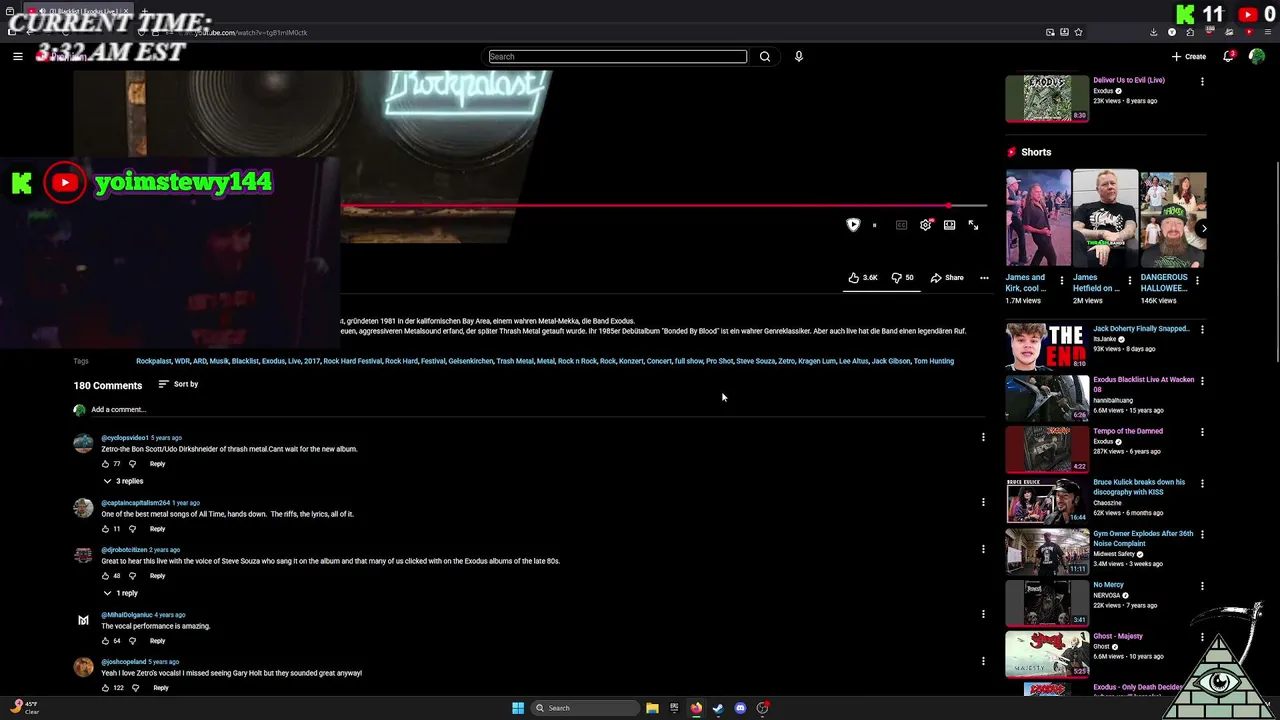The image size is (1280, 720).
Task: Open the Sort by comments dropdown
Action: (178, 384)
